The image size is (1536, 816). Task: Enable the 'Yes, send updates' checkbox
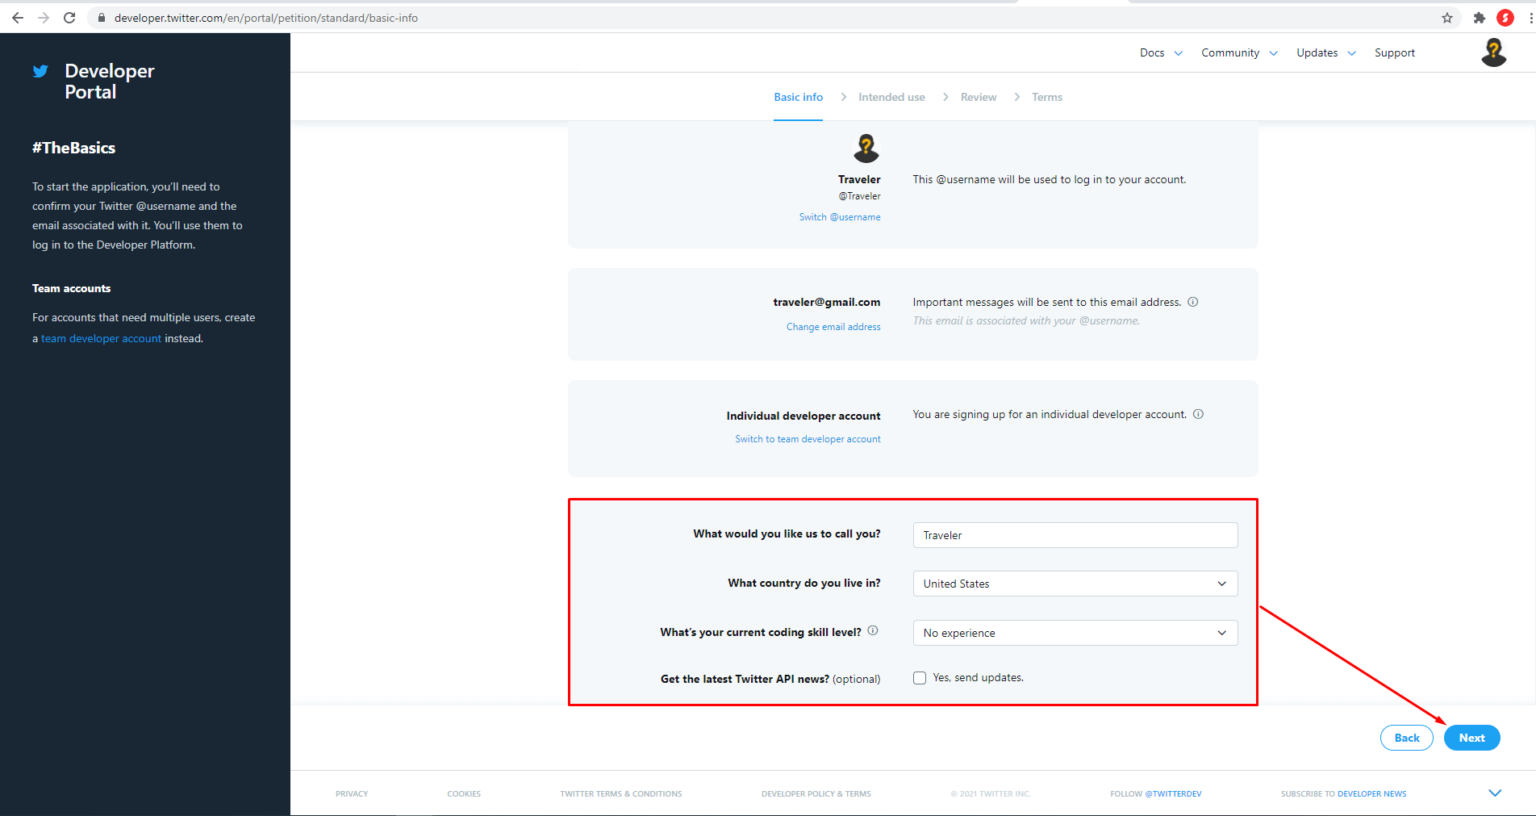919,677
